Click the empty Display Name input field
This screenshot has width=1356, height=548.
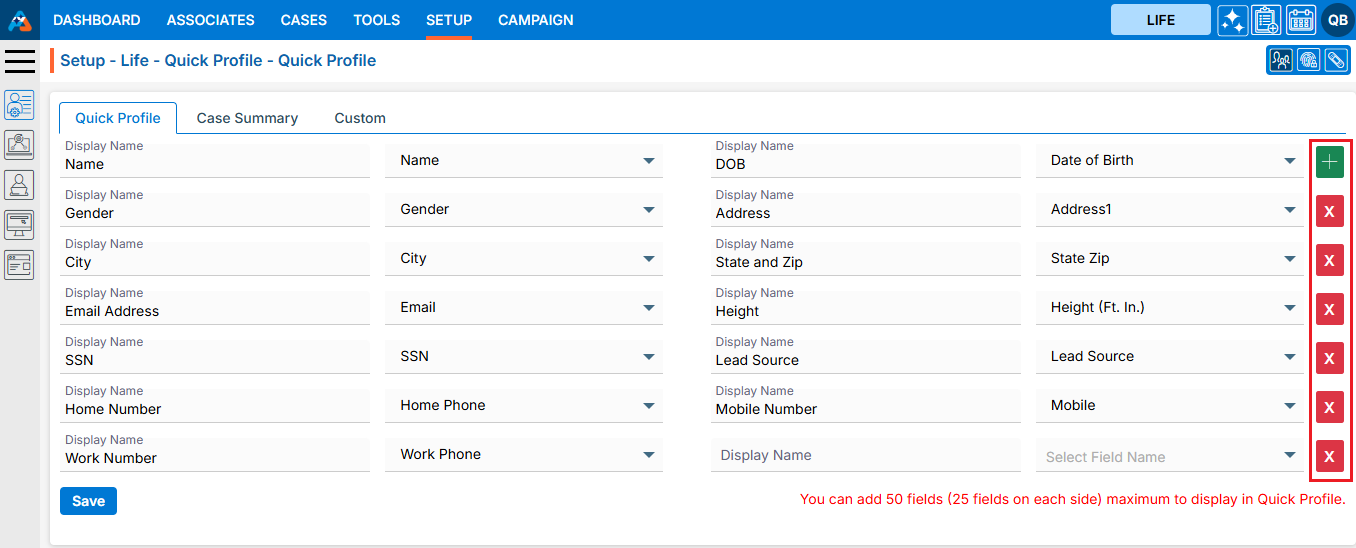(x=865, y=455)
